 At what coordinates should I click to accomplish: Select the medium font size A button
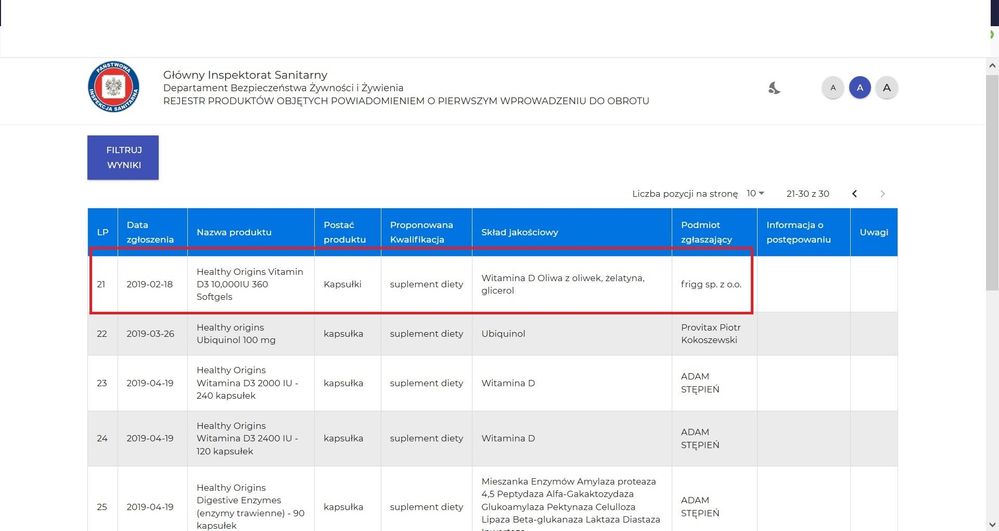(859, 88)
